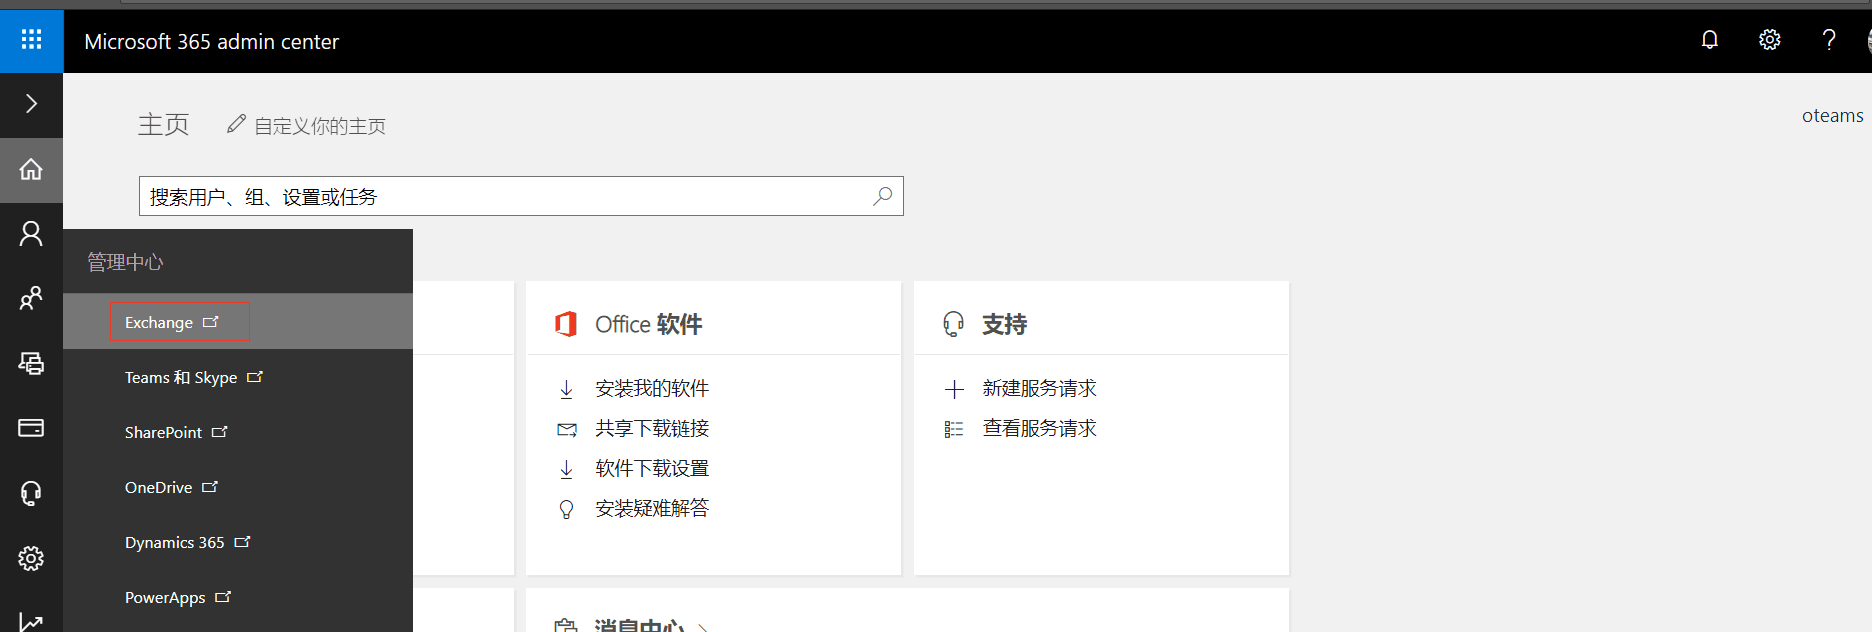Click the Microsoft 365 admin center title
The image size is (1872, 632).
coord(211,41)
